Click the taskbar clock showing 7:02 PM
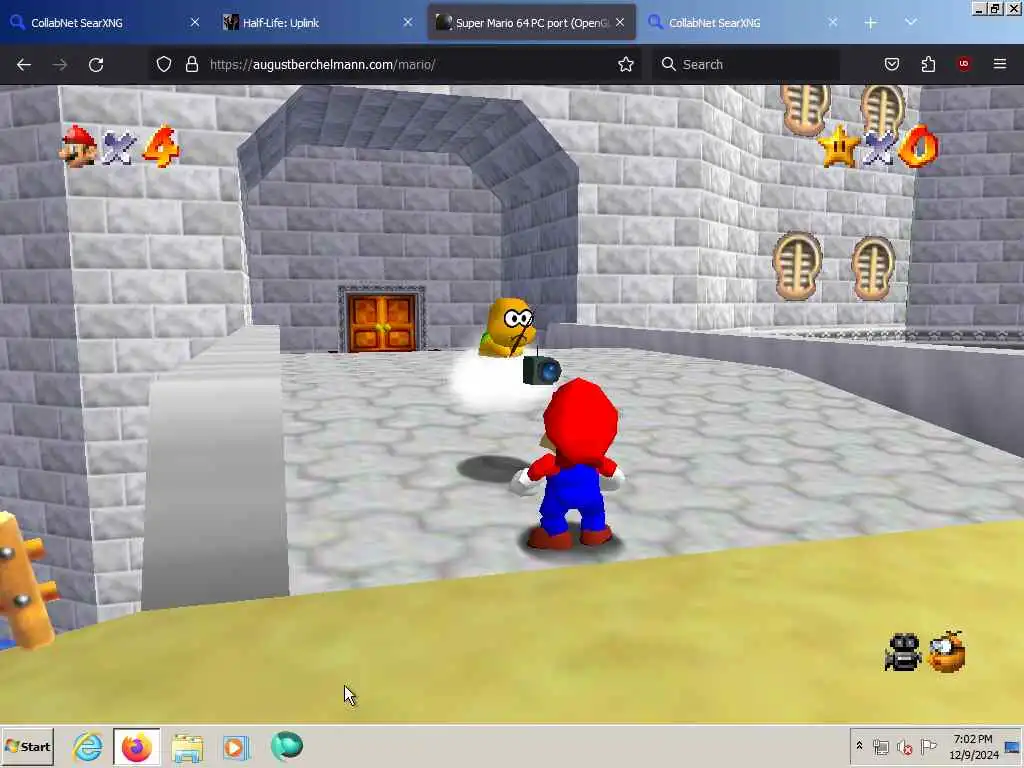 (973, 746)
